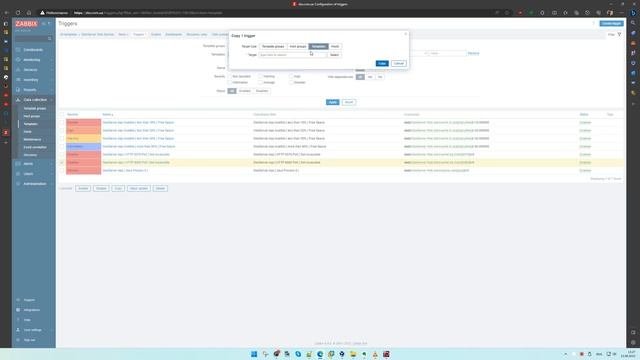Click the Edge sidebar search icon
This screenshot has width=640, height=360.
[633, 23]
